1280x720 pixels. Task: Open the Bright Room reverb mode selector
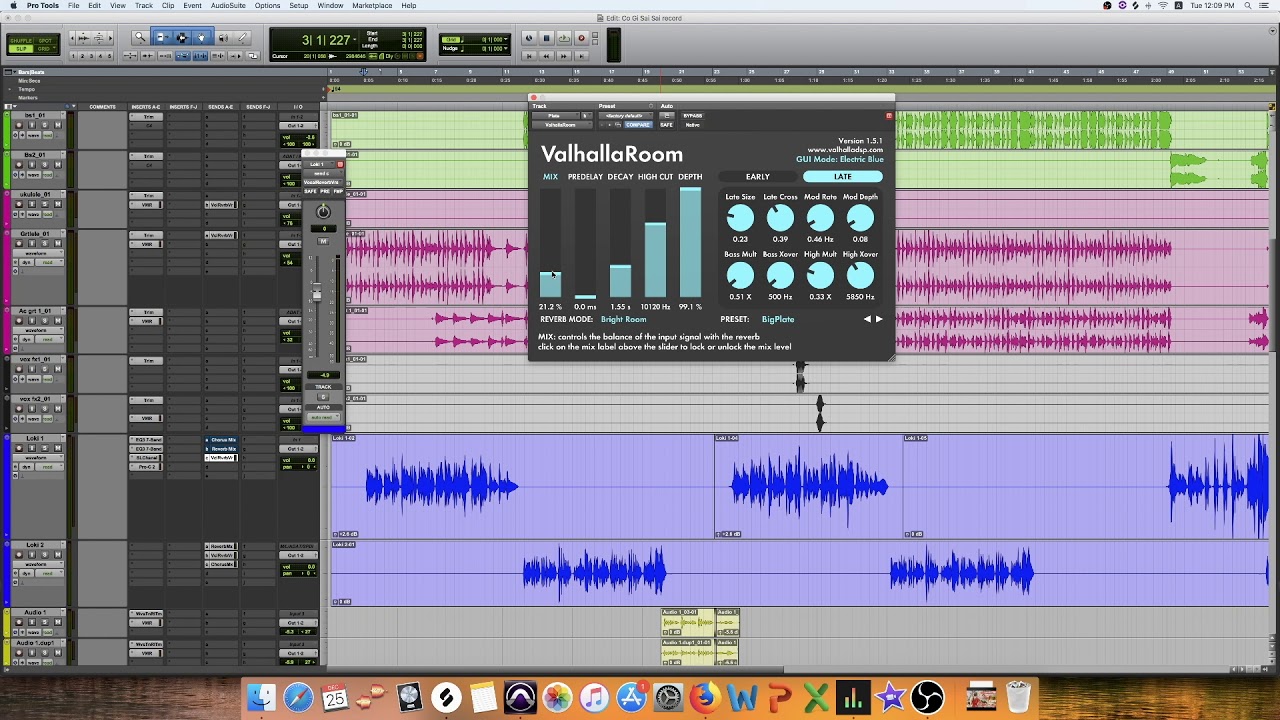tap(623, 319)
